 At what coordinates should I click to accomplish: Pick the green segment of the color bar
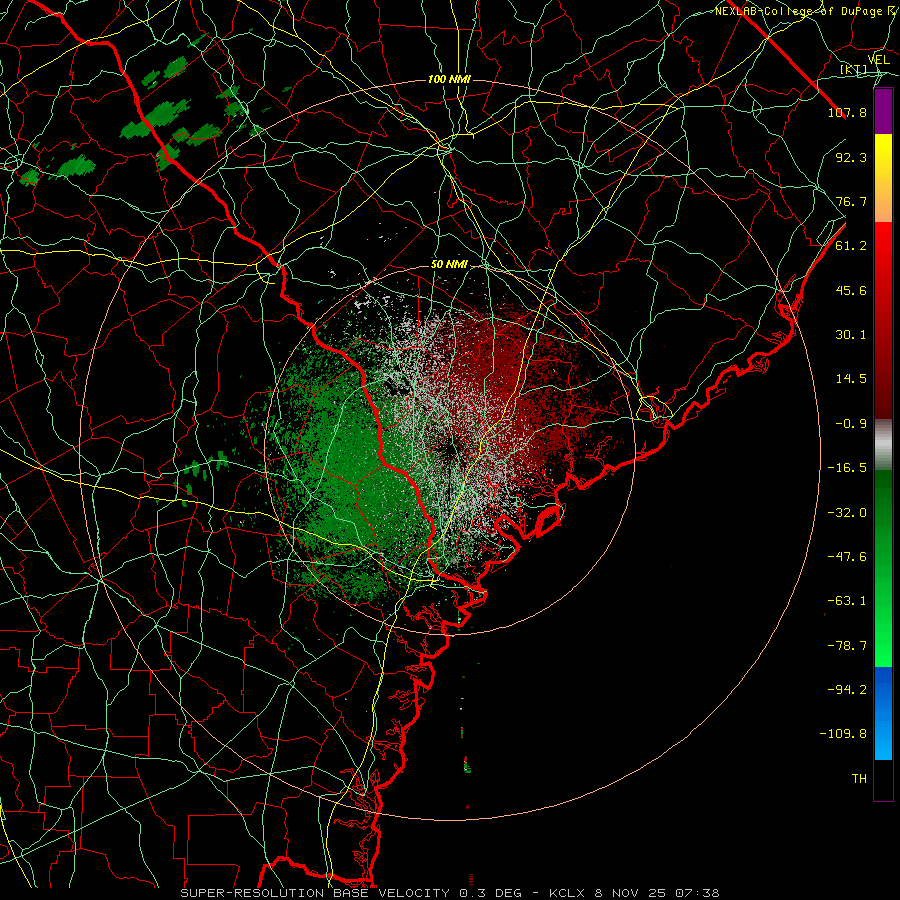(883, 568)
